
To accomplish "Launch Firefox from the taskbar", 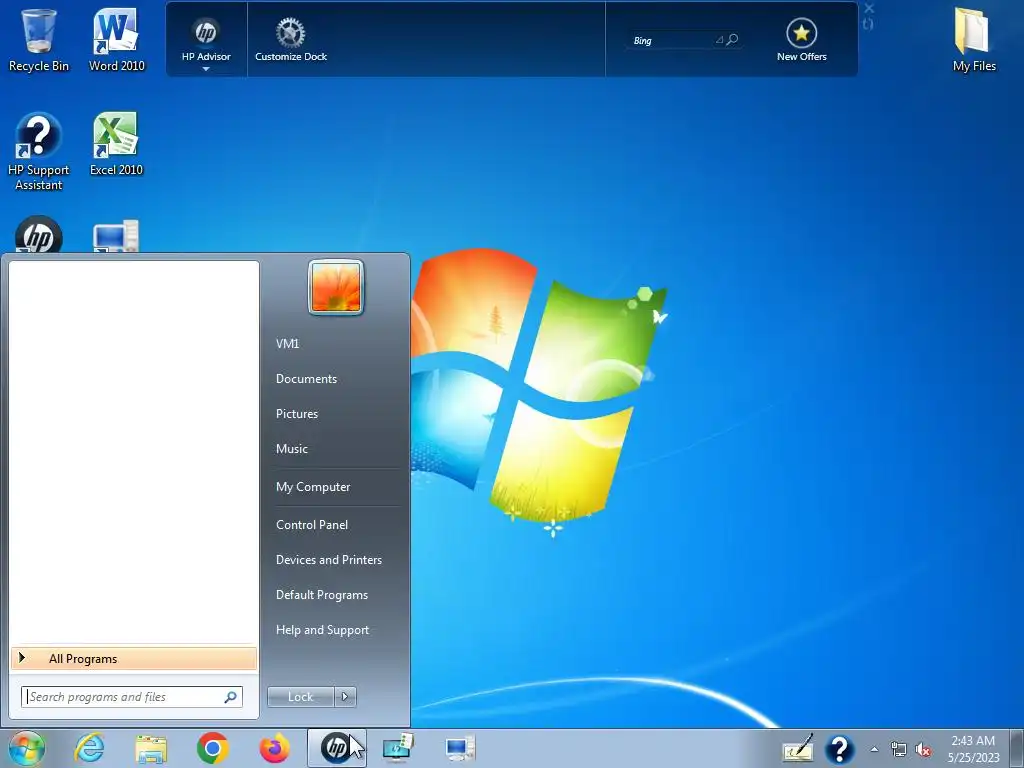I will point(274,748).
